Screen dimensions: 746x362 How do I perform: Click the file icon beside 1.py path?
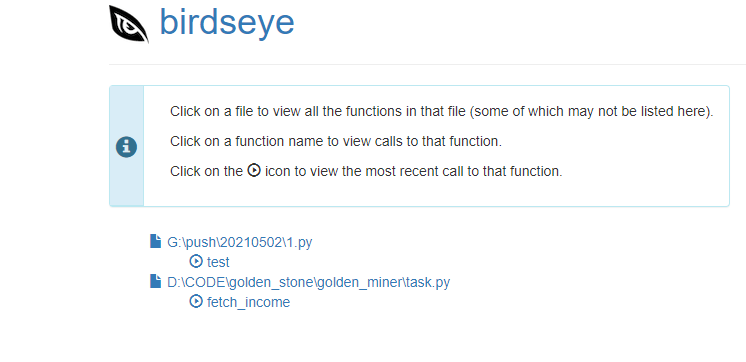(x=156, y=241)
